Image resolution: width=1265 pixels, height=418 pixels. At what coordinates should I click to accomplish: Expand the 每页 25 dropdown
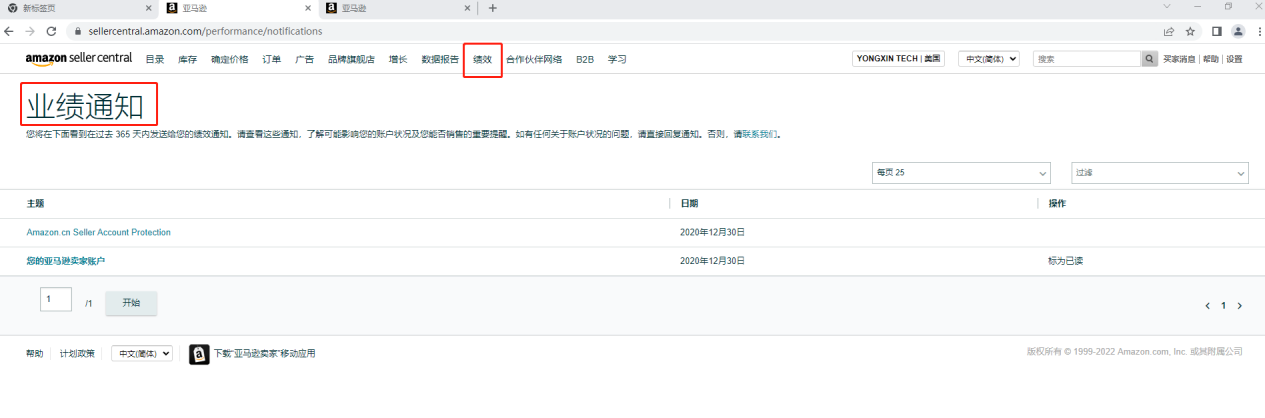tap(960, 173)
